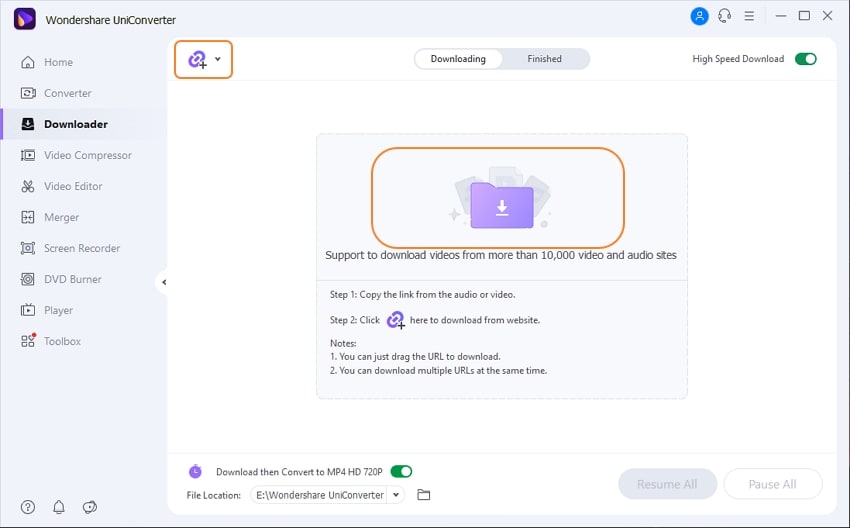Toggle Download then Convert switch
Viewport: 850px width, 528px height.
point(401,472)
